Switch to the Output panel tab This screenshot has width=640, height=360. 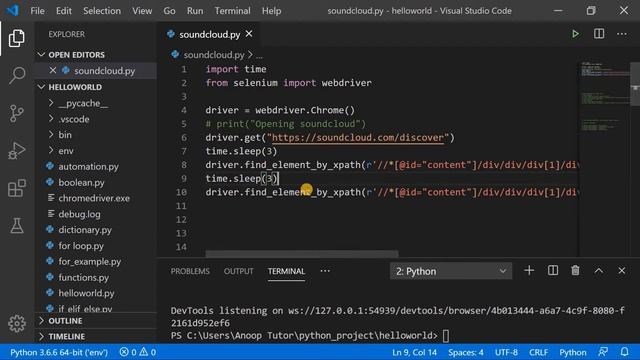pyautogui.click(x=238, y=271)
